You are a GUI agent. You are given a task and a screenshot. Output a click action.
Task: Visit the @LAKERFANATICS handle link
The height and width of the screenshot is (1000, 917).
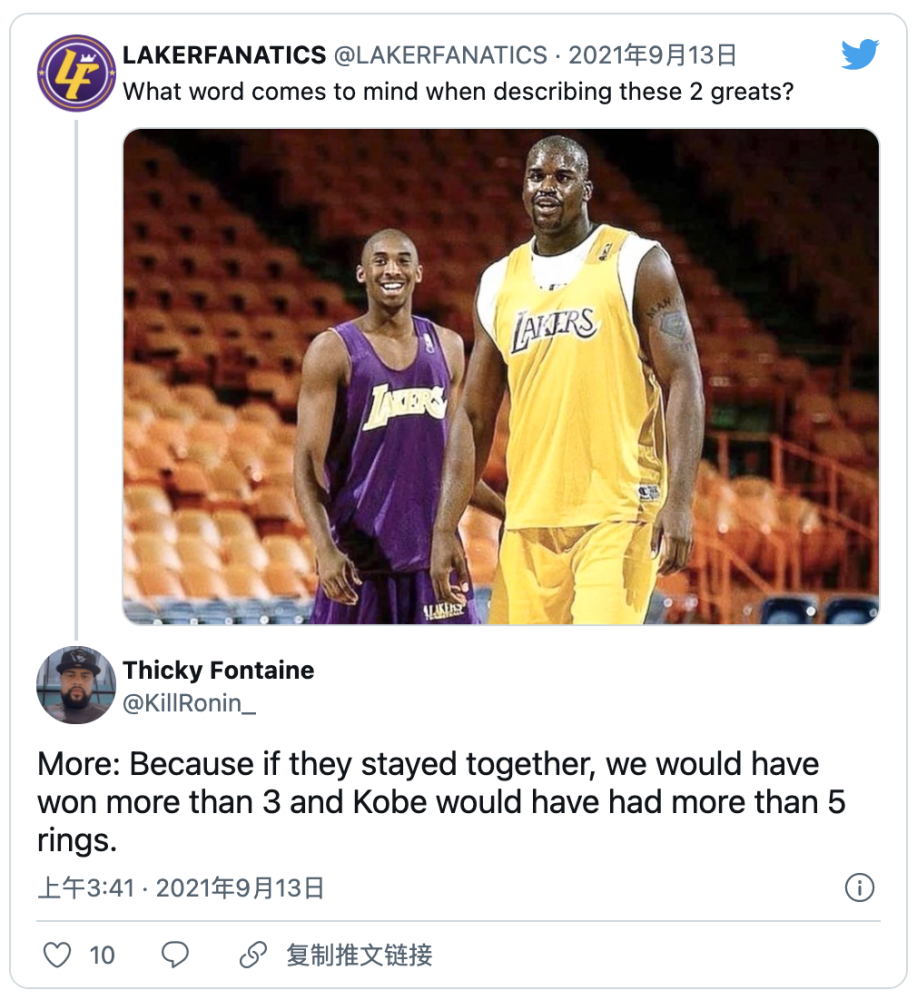pos(441,55)
